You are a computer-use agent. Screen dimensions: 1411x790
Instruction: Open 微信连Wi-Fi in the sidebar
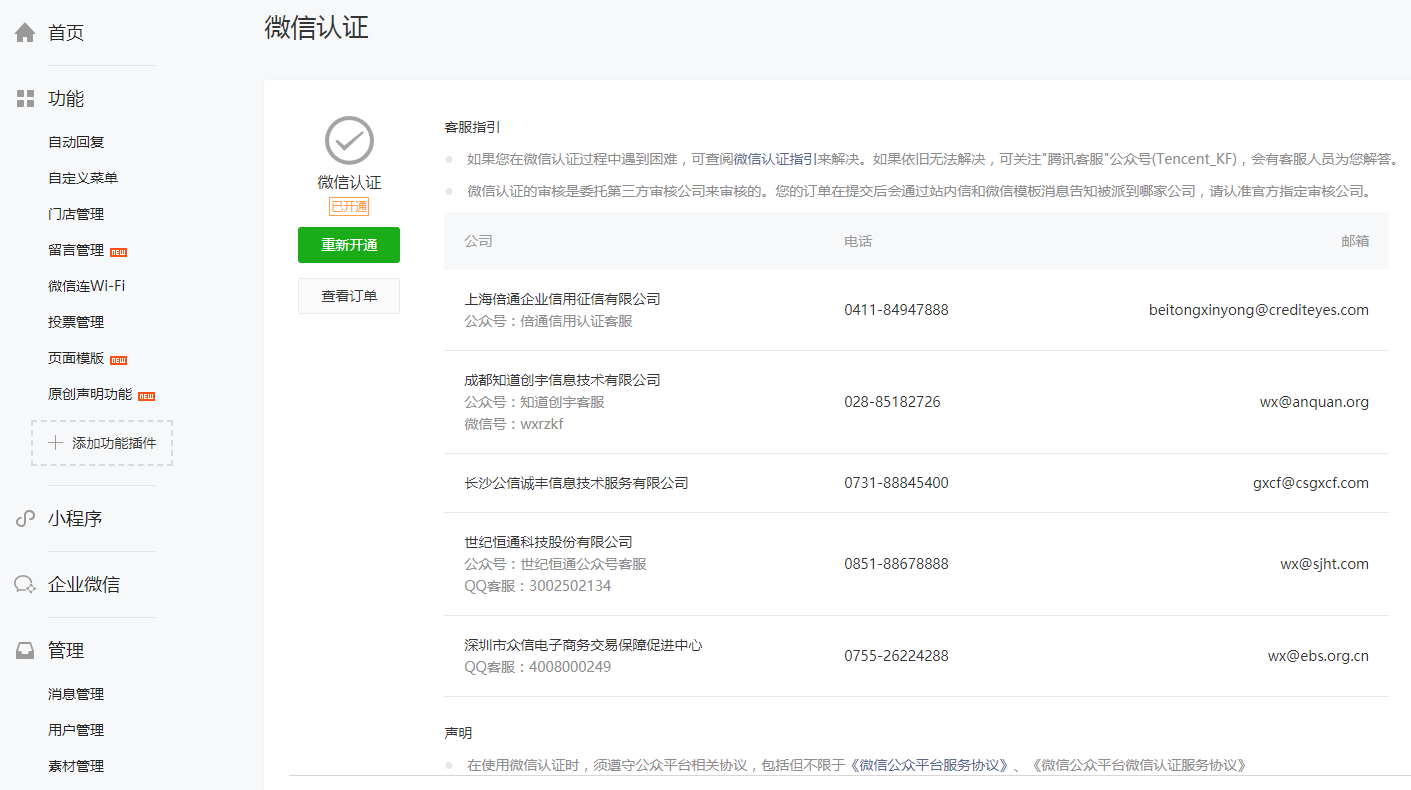87,286
